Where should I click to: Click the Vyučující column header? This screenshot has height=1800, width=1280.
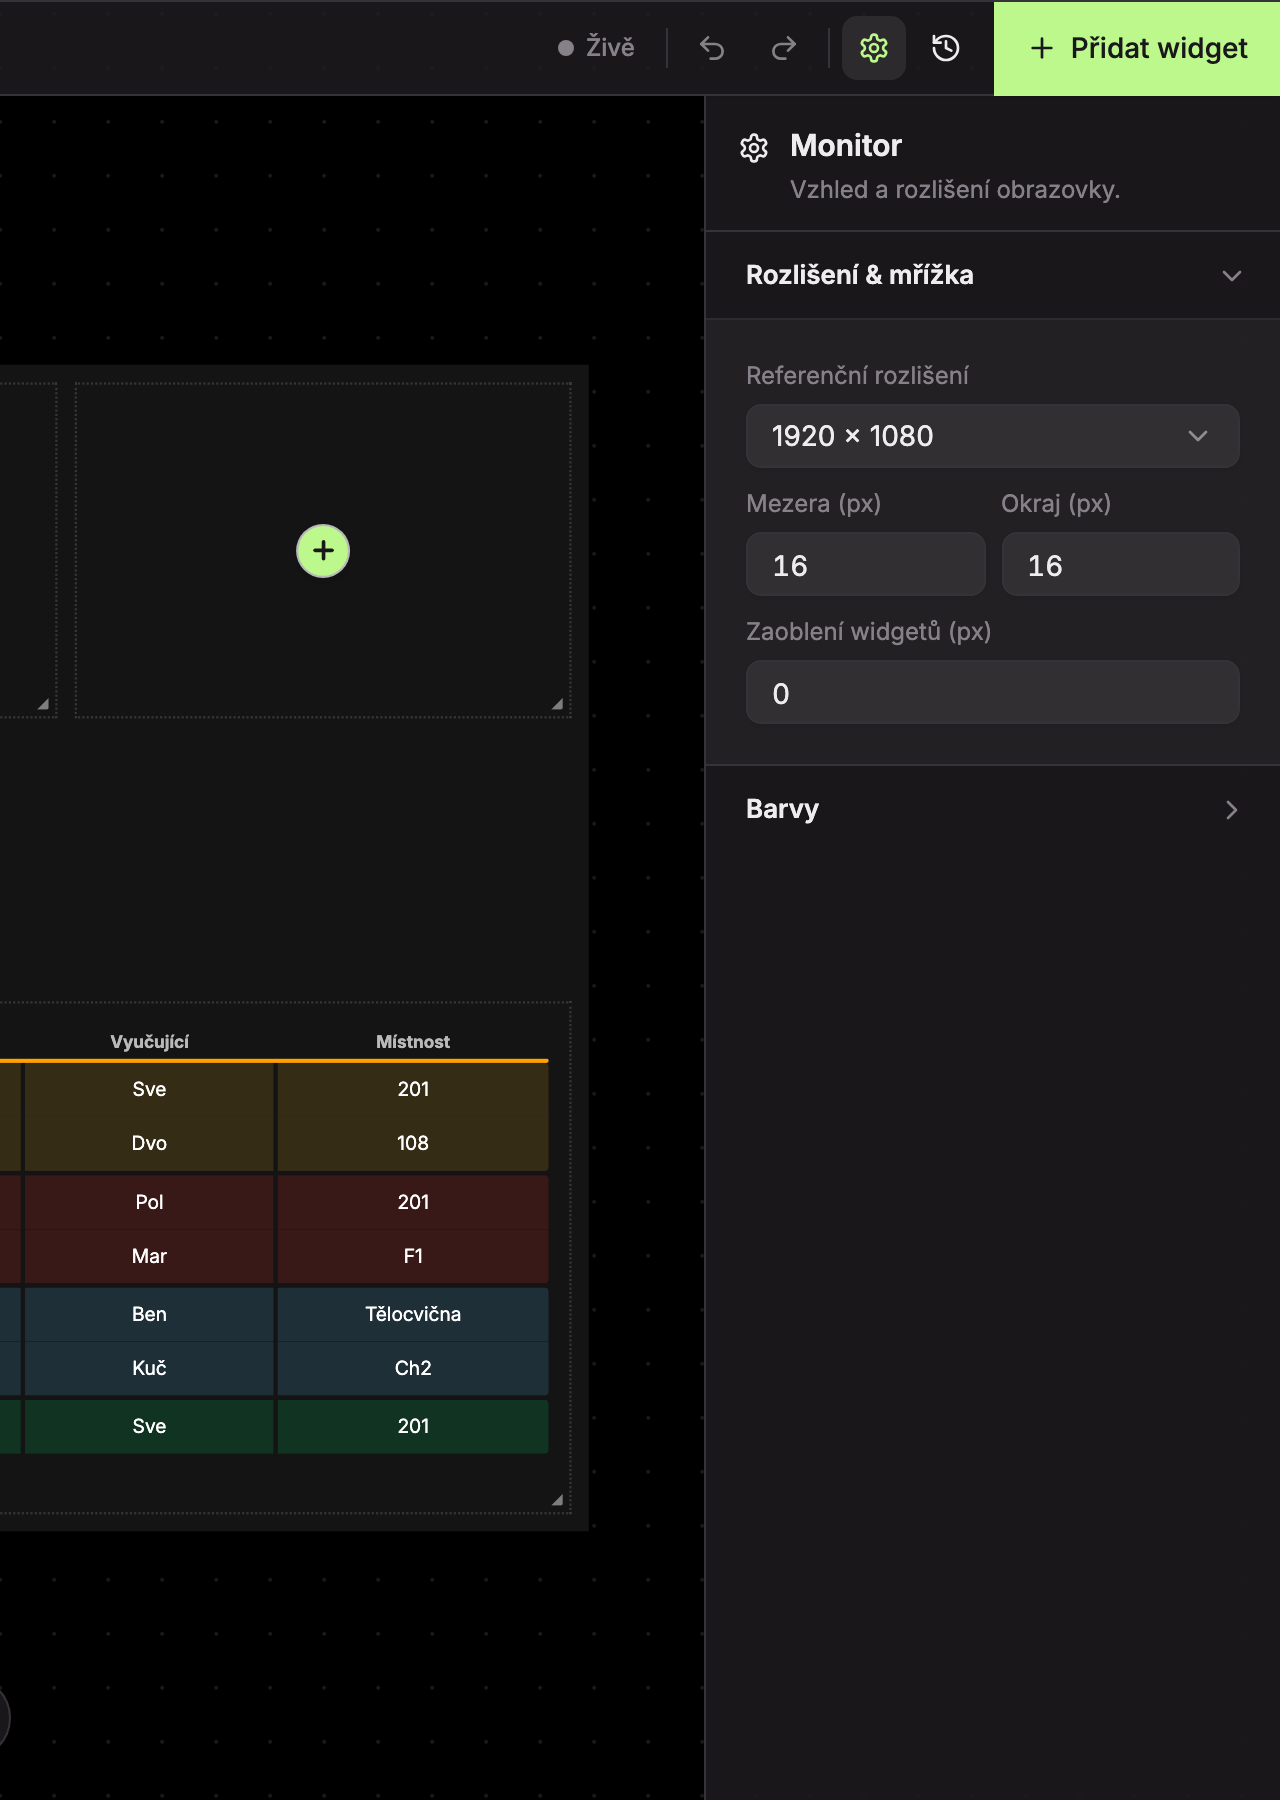click(x=150, y=1042)
